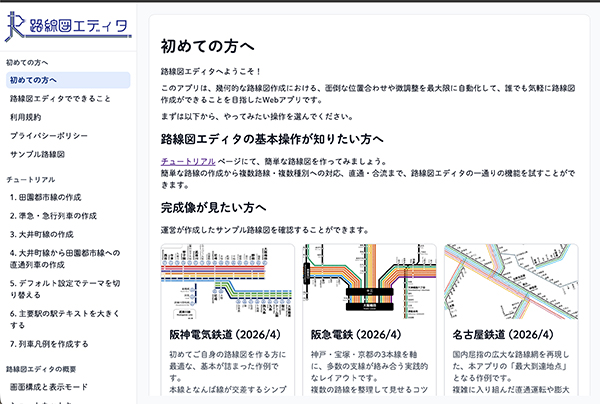The width and height of the screenshot is (600, 404).
Task: Click the 路線図エディタの概要 section header
Action: point(41,369)
